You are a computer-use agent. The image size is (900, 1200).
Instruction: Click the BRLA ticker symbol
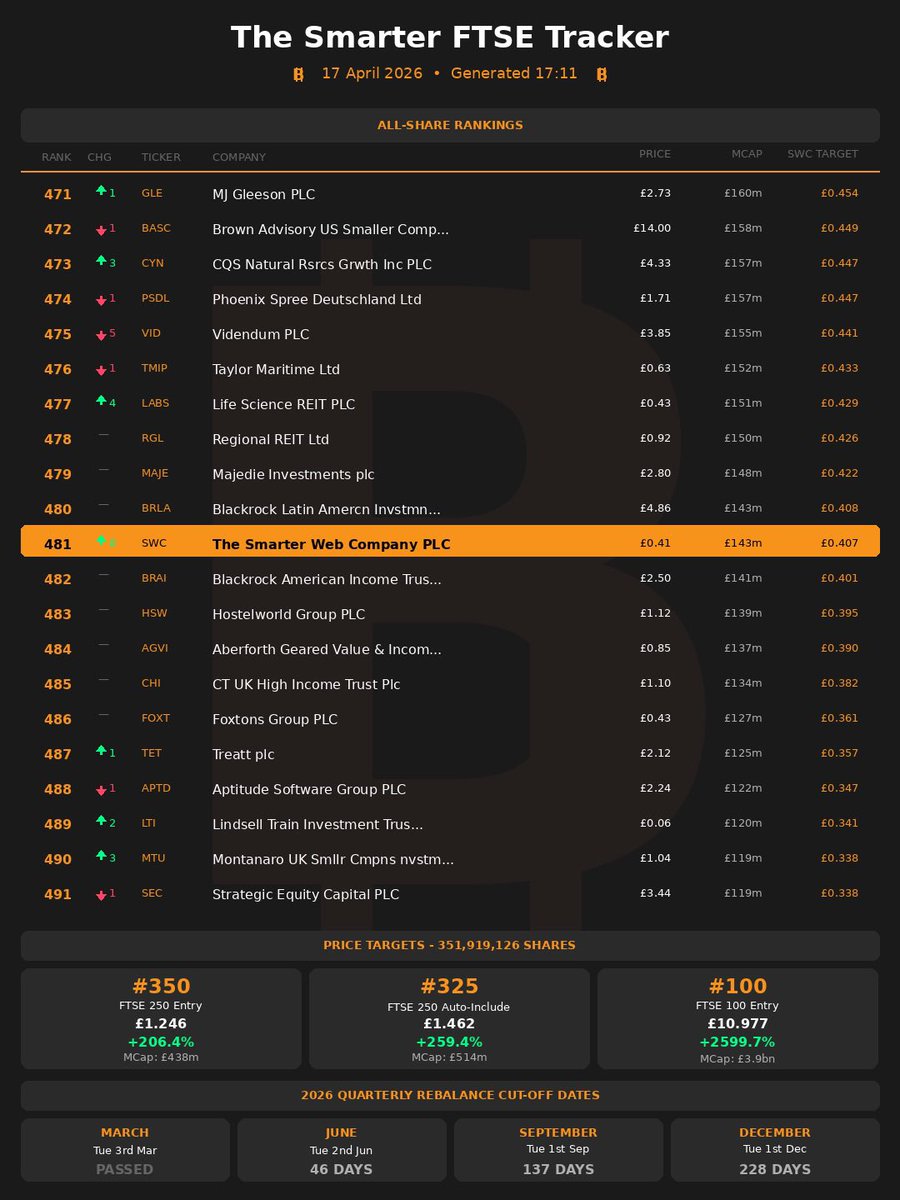156,508
